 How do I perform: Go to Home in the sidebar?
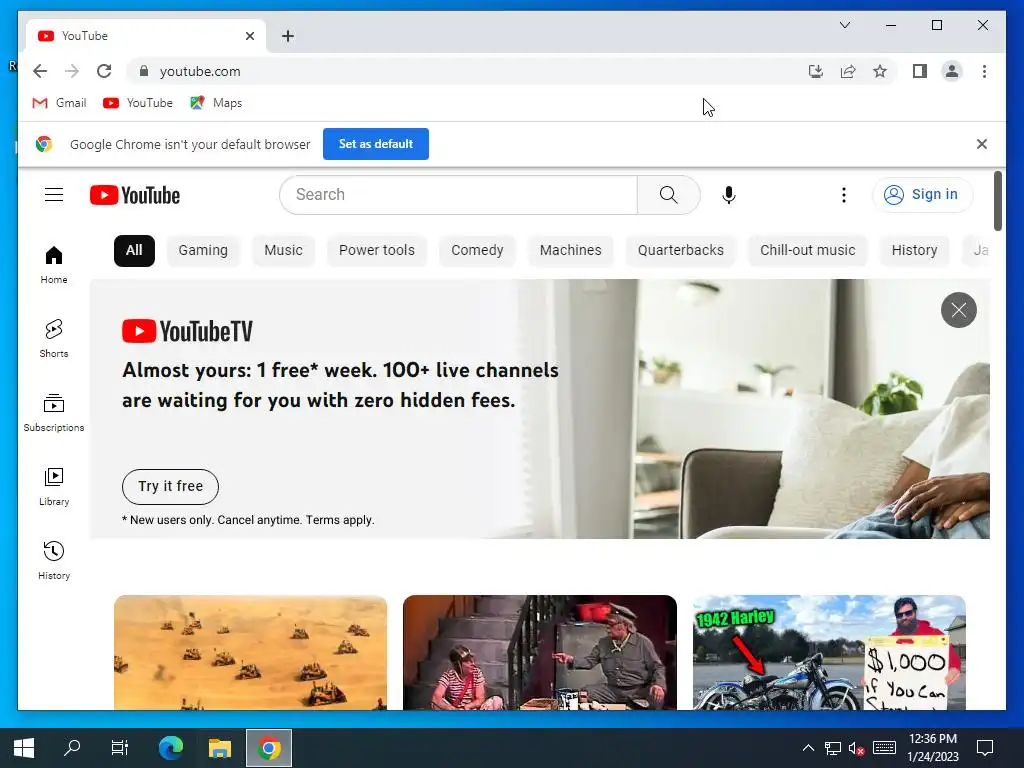coord(54,264)
